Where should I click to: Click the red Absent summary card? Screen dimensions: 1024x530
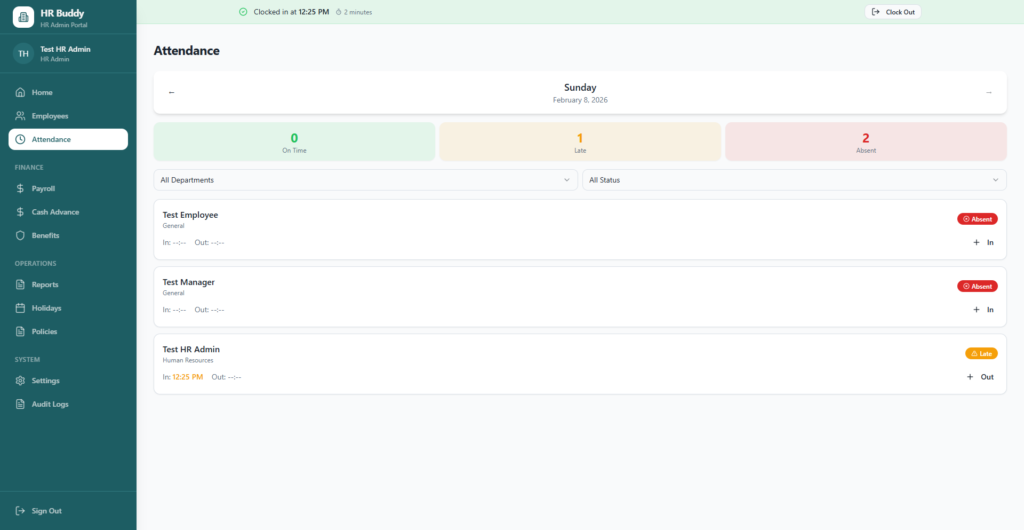[865, 142]
